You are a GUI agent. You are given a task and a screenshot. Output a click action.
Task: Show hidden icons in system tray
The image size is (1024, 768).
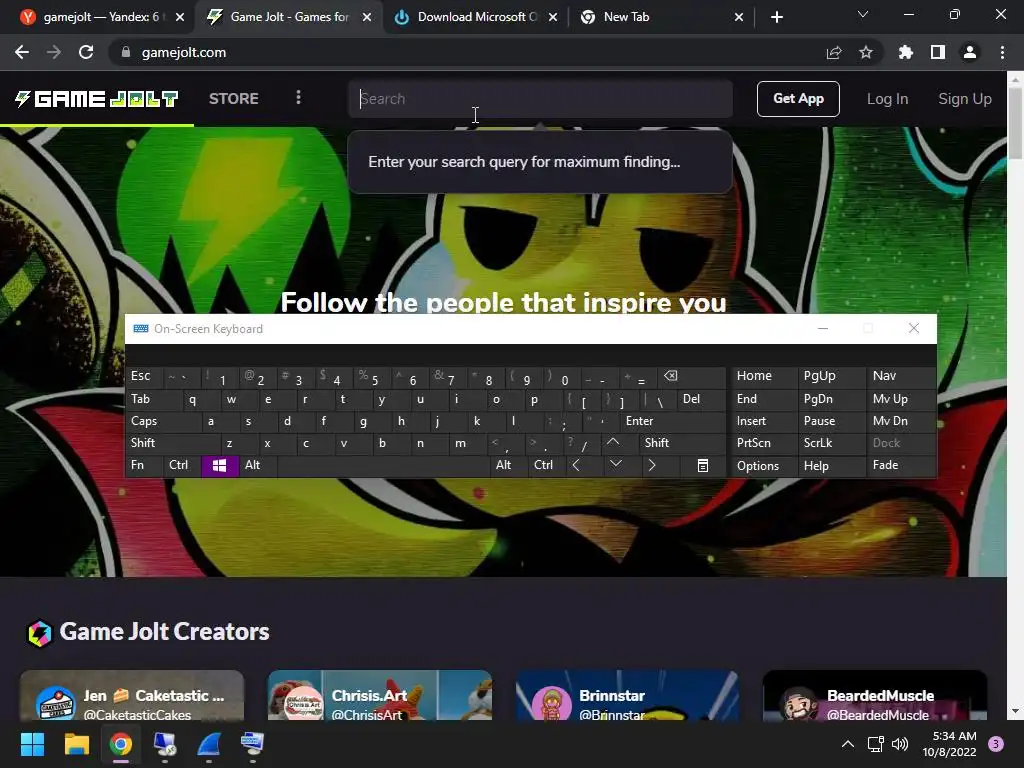pyautogui.click(x=848, y=744)
